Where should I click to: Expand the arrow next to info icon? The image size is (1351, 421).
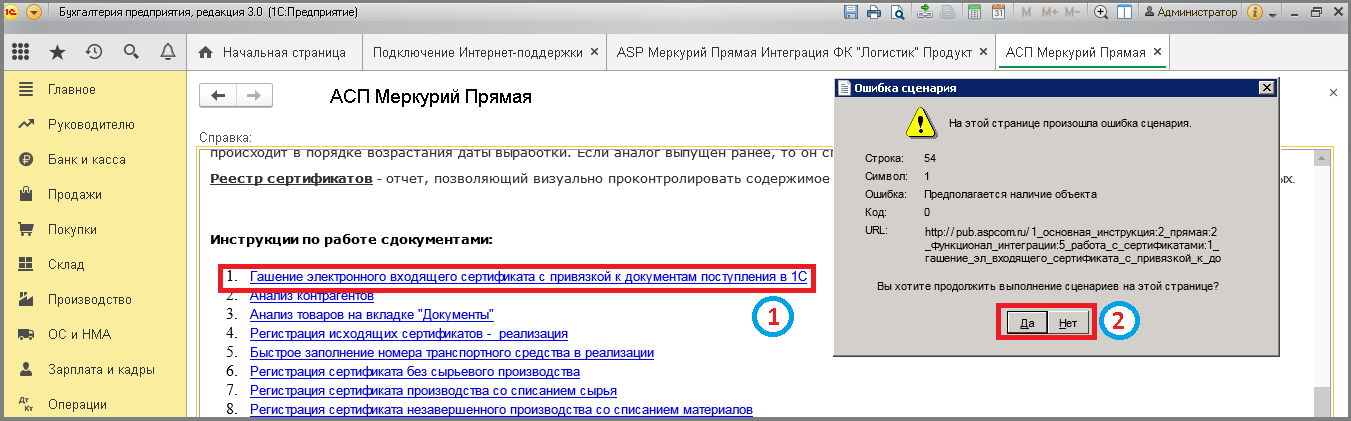1273,16
